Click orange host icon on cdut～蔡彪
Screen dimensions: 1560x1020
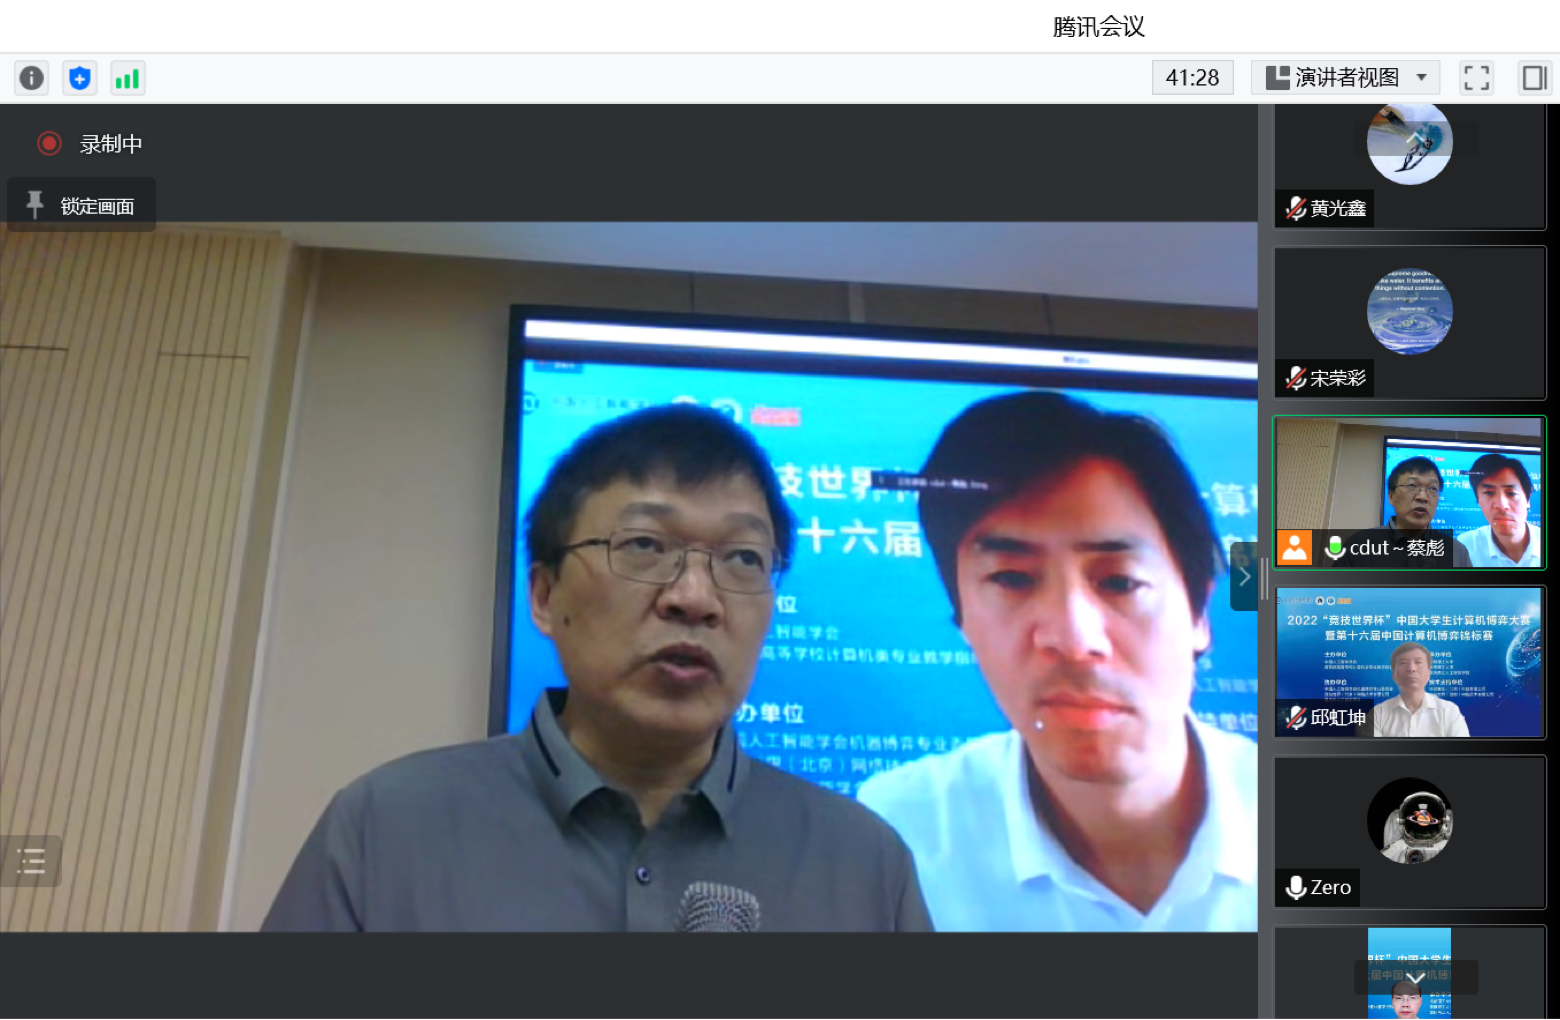click(1295, 547)
